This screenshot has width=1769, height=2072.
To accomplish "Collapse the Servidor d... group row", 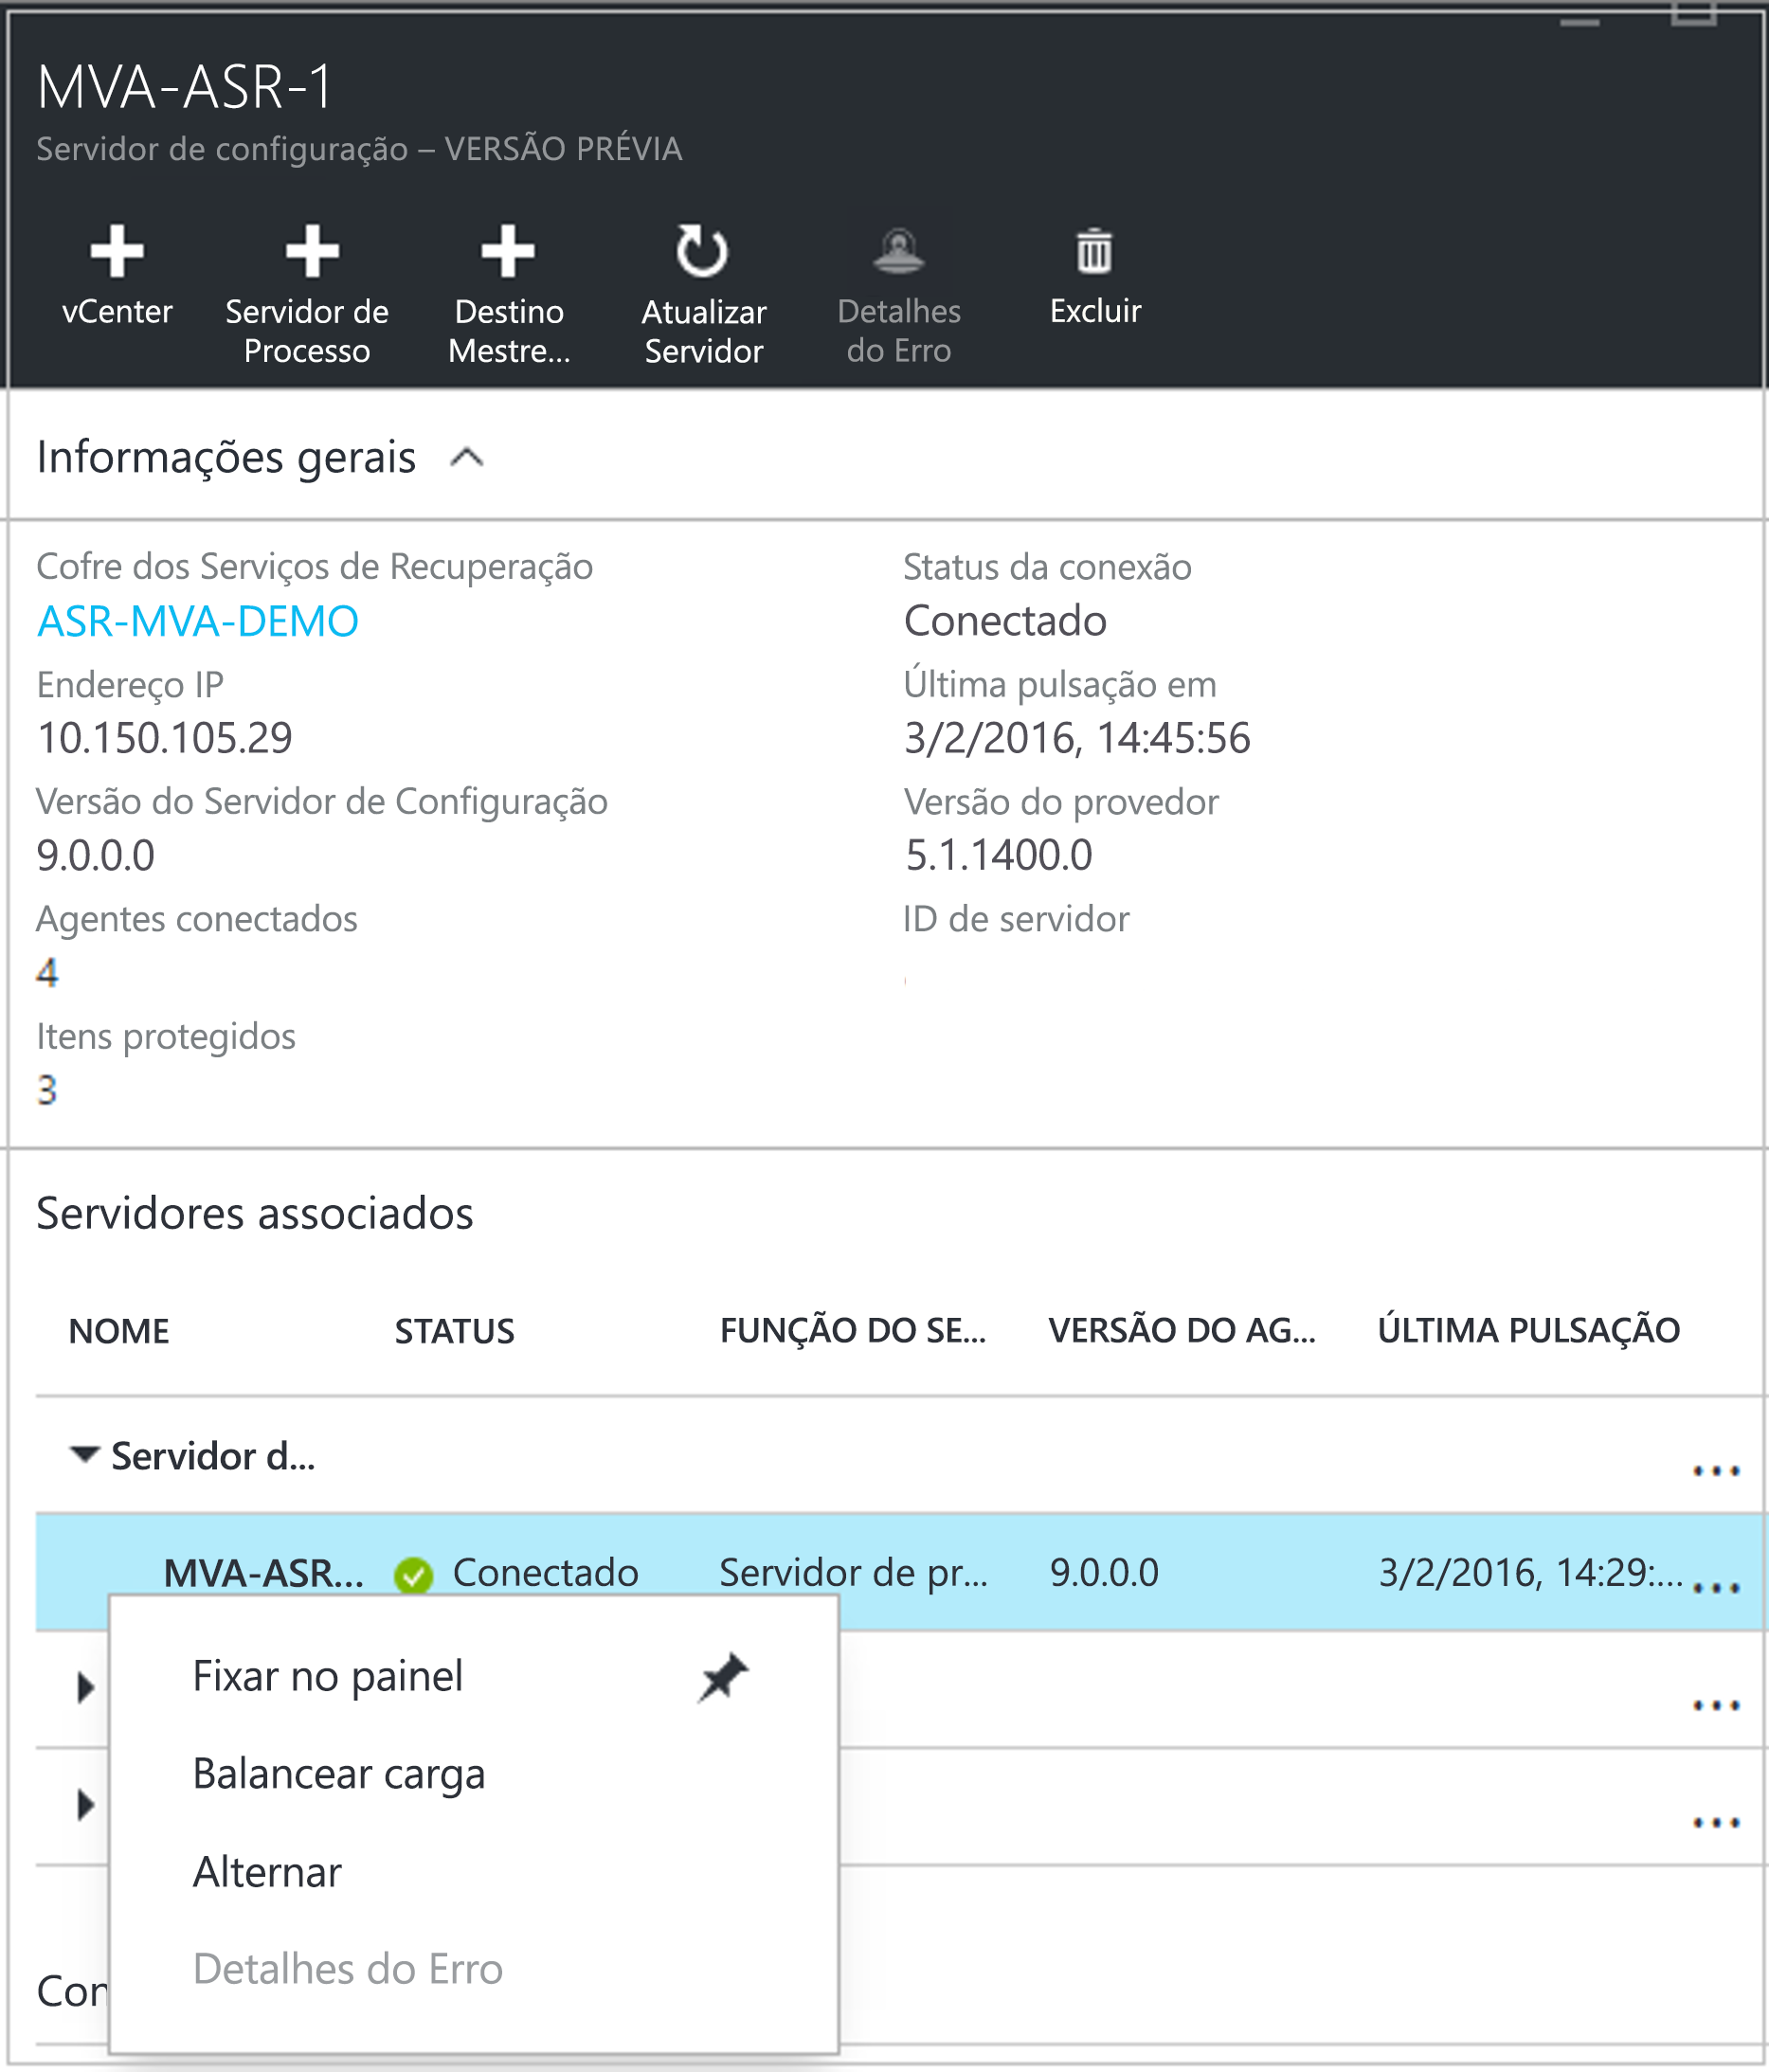I will coord(85,1454).
